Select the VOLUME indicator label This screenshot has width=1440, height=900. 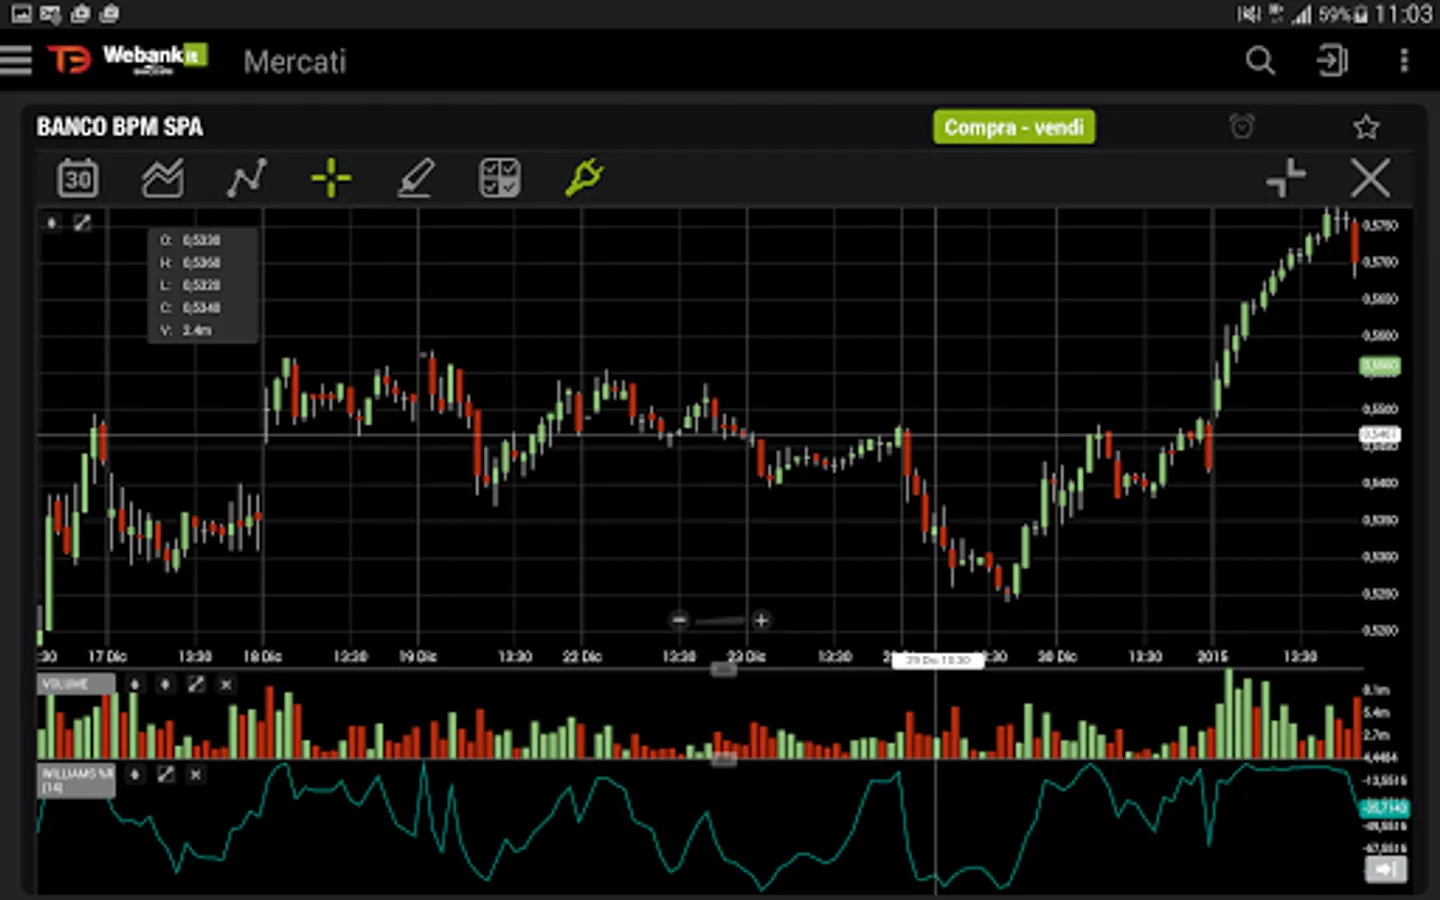click(76, 684)
